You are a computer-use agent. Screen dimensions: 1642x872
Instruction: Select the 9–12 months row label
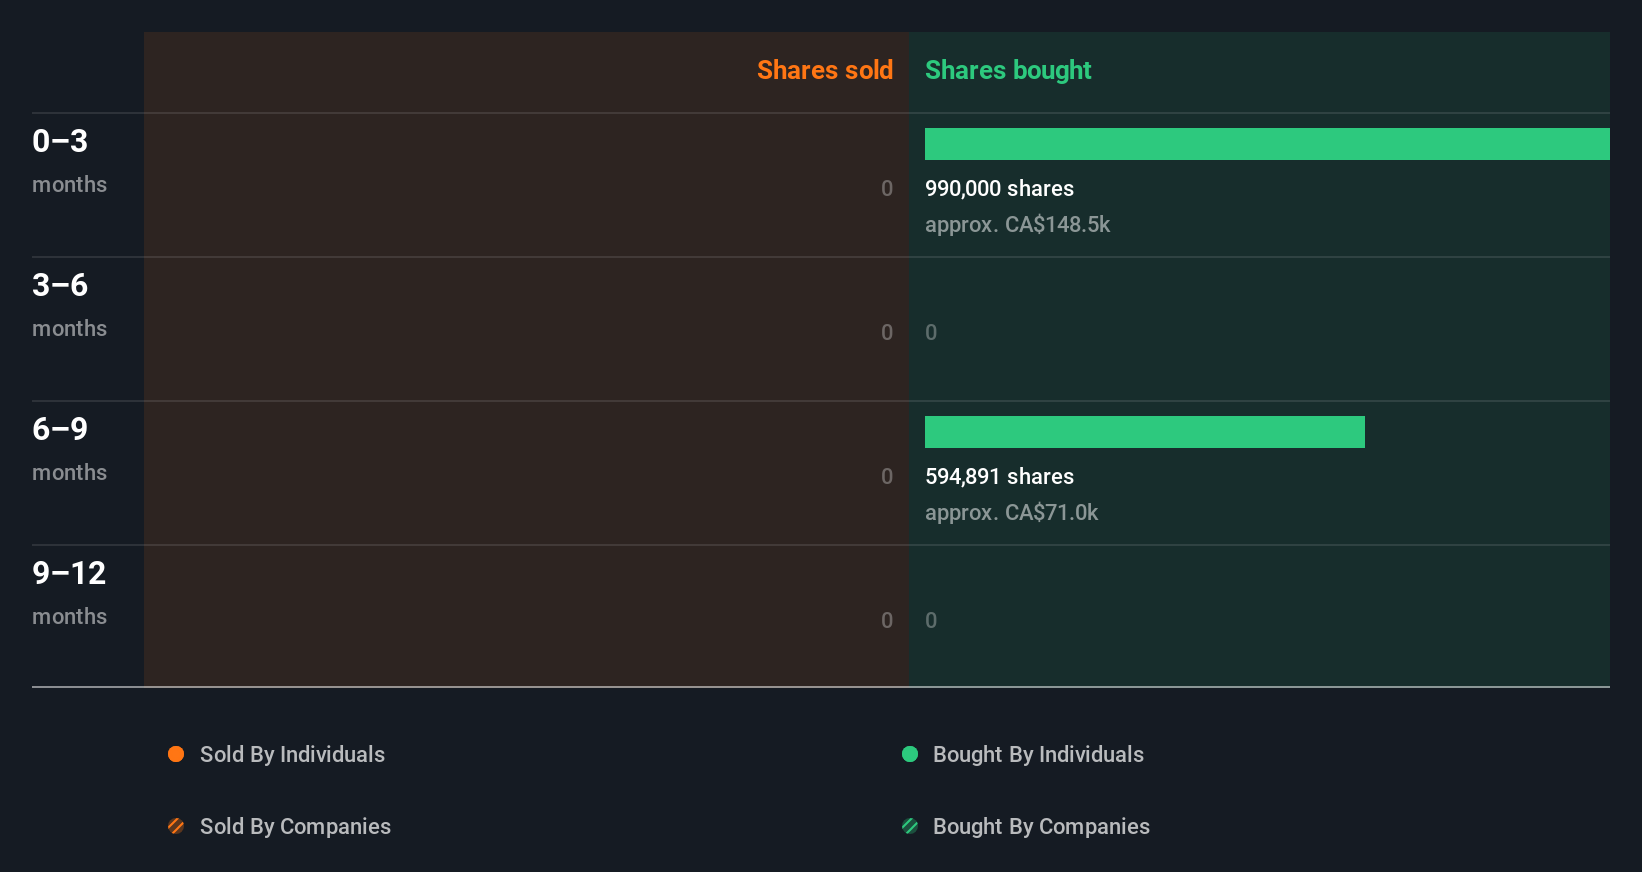coord(69,592)
